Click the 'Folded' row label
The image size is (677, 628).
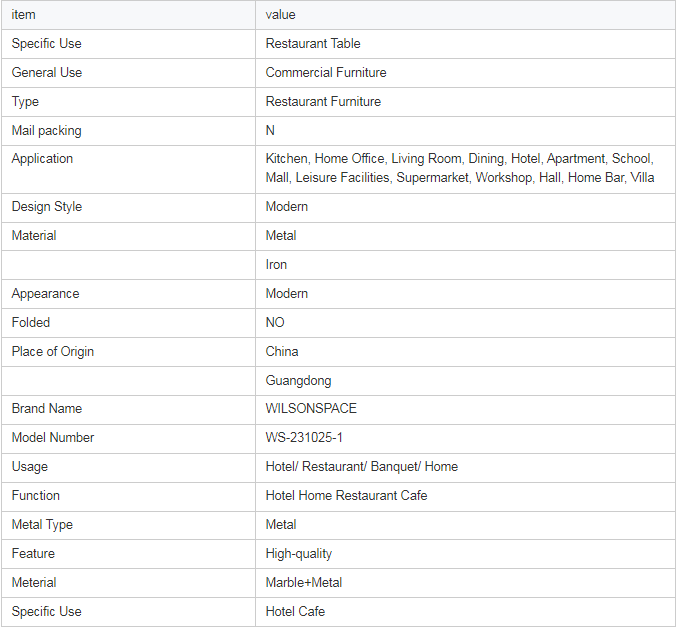[31, 323]
